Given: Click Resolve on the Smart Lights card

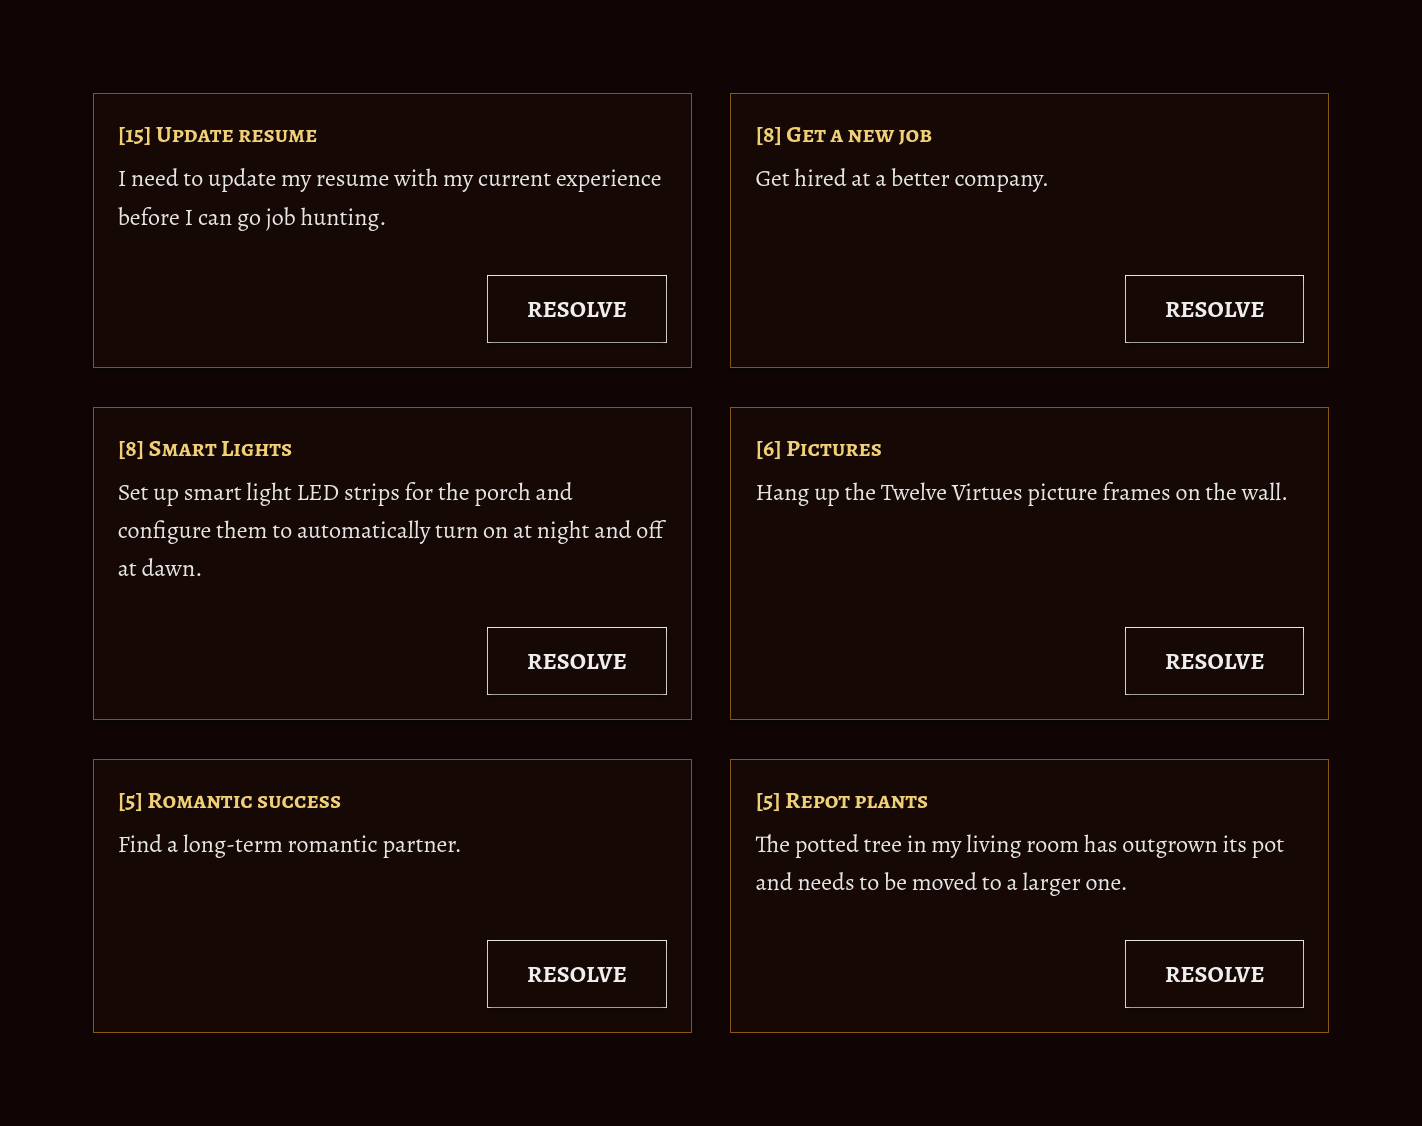Looking at the screenshot, I should (577, 661).
